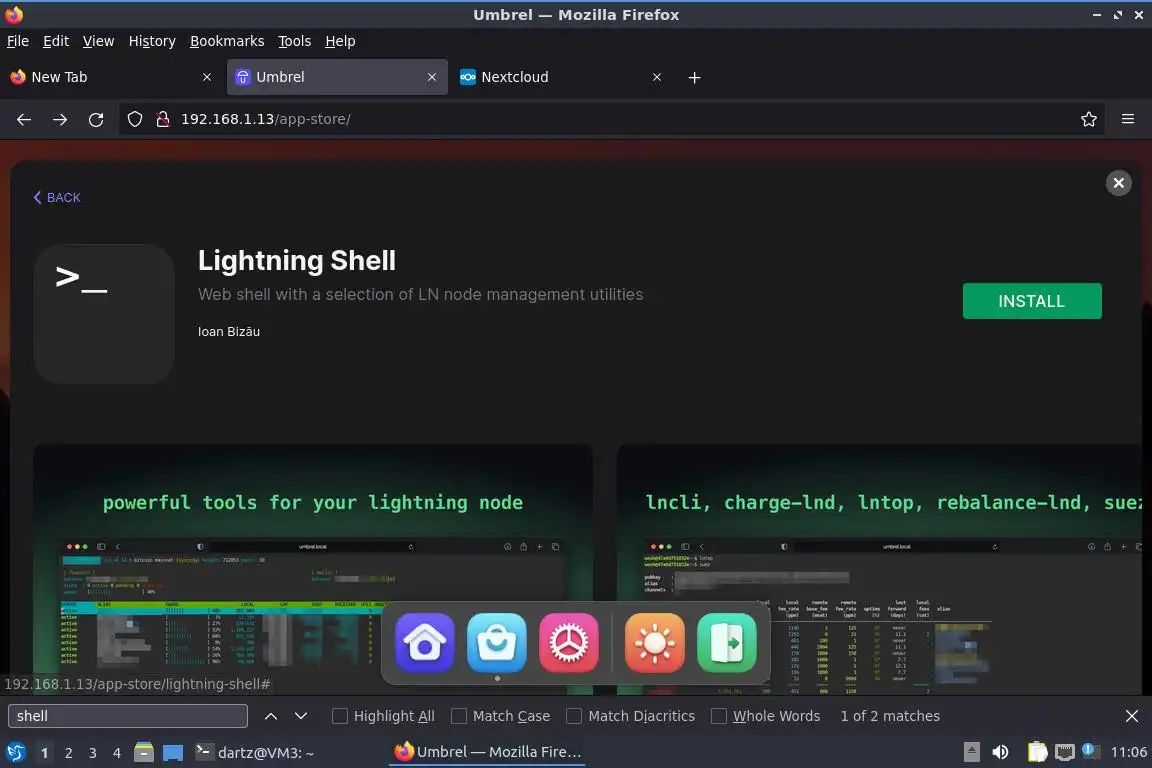
Task: Open the File menu
Action: click(x=18, y=41)
